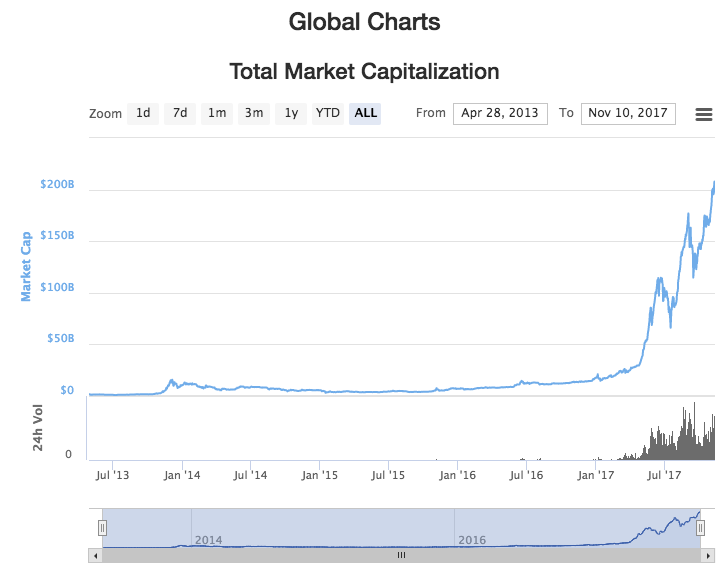Select the YTD zoom button
The height and width of the screenshot is (571, 728).
pyautogui.click(x=328, y=113)
